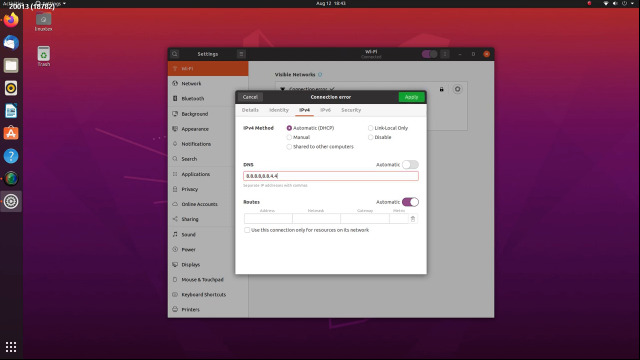Open the Security tab
The width and height of the screenshot is (640, 360).
pos(351,110)
